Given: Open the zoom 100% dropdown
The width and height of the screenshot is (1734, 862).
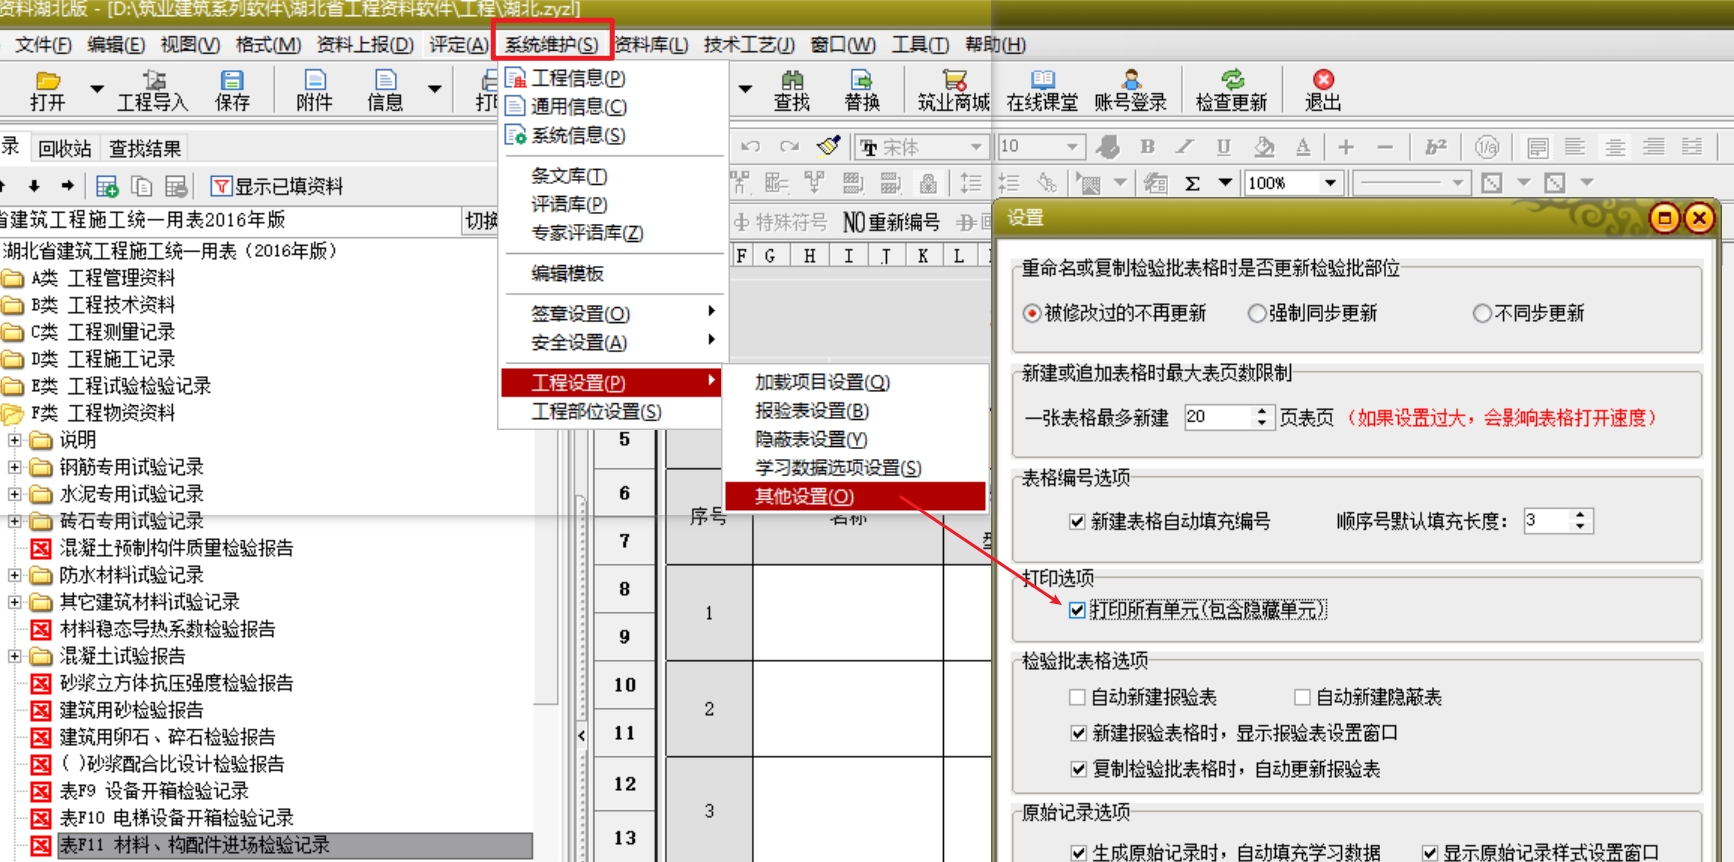Looking at the screenshot, I should tap(1329, 183).
